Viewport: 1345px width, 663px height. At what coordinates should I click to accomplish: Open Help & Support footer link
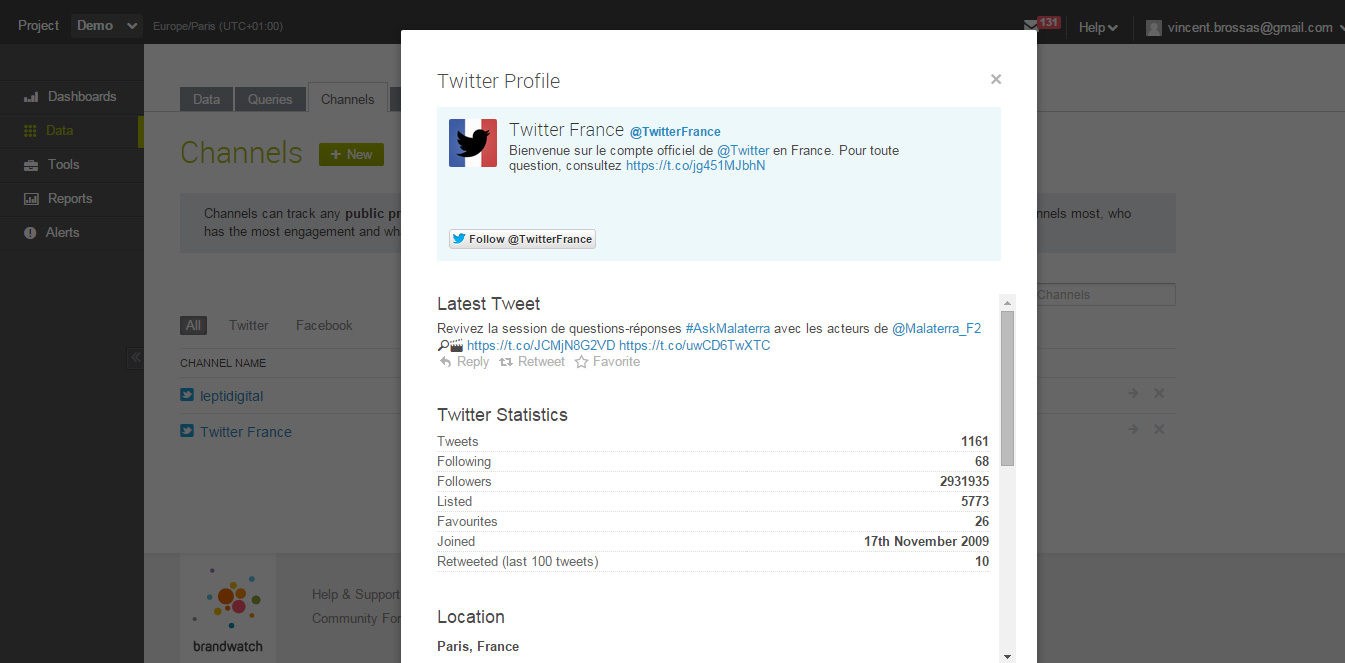pos(356,594)
